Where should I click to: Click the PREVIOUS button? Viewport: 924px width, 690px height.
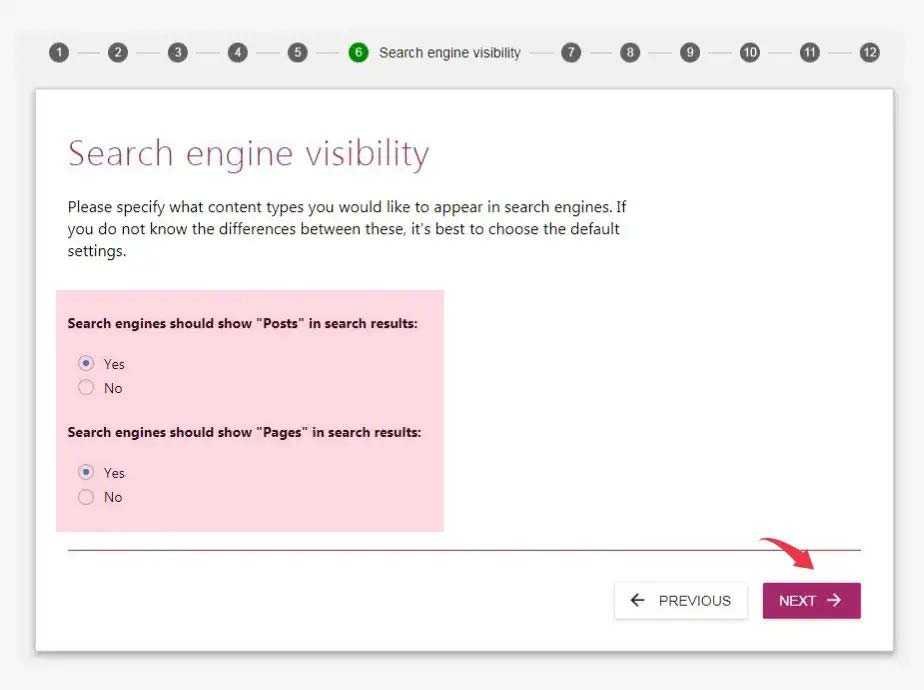coord(681,600)
